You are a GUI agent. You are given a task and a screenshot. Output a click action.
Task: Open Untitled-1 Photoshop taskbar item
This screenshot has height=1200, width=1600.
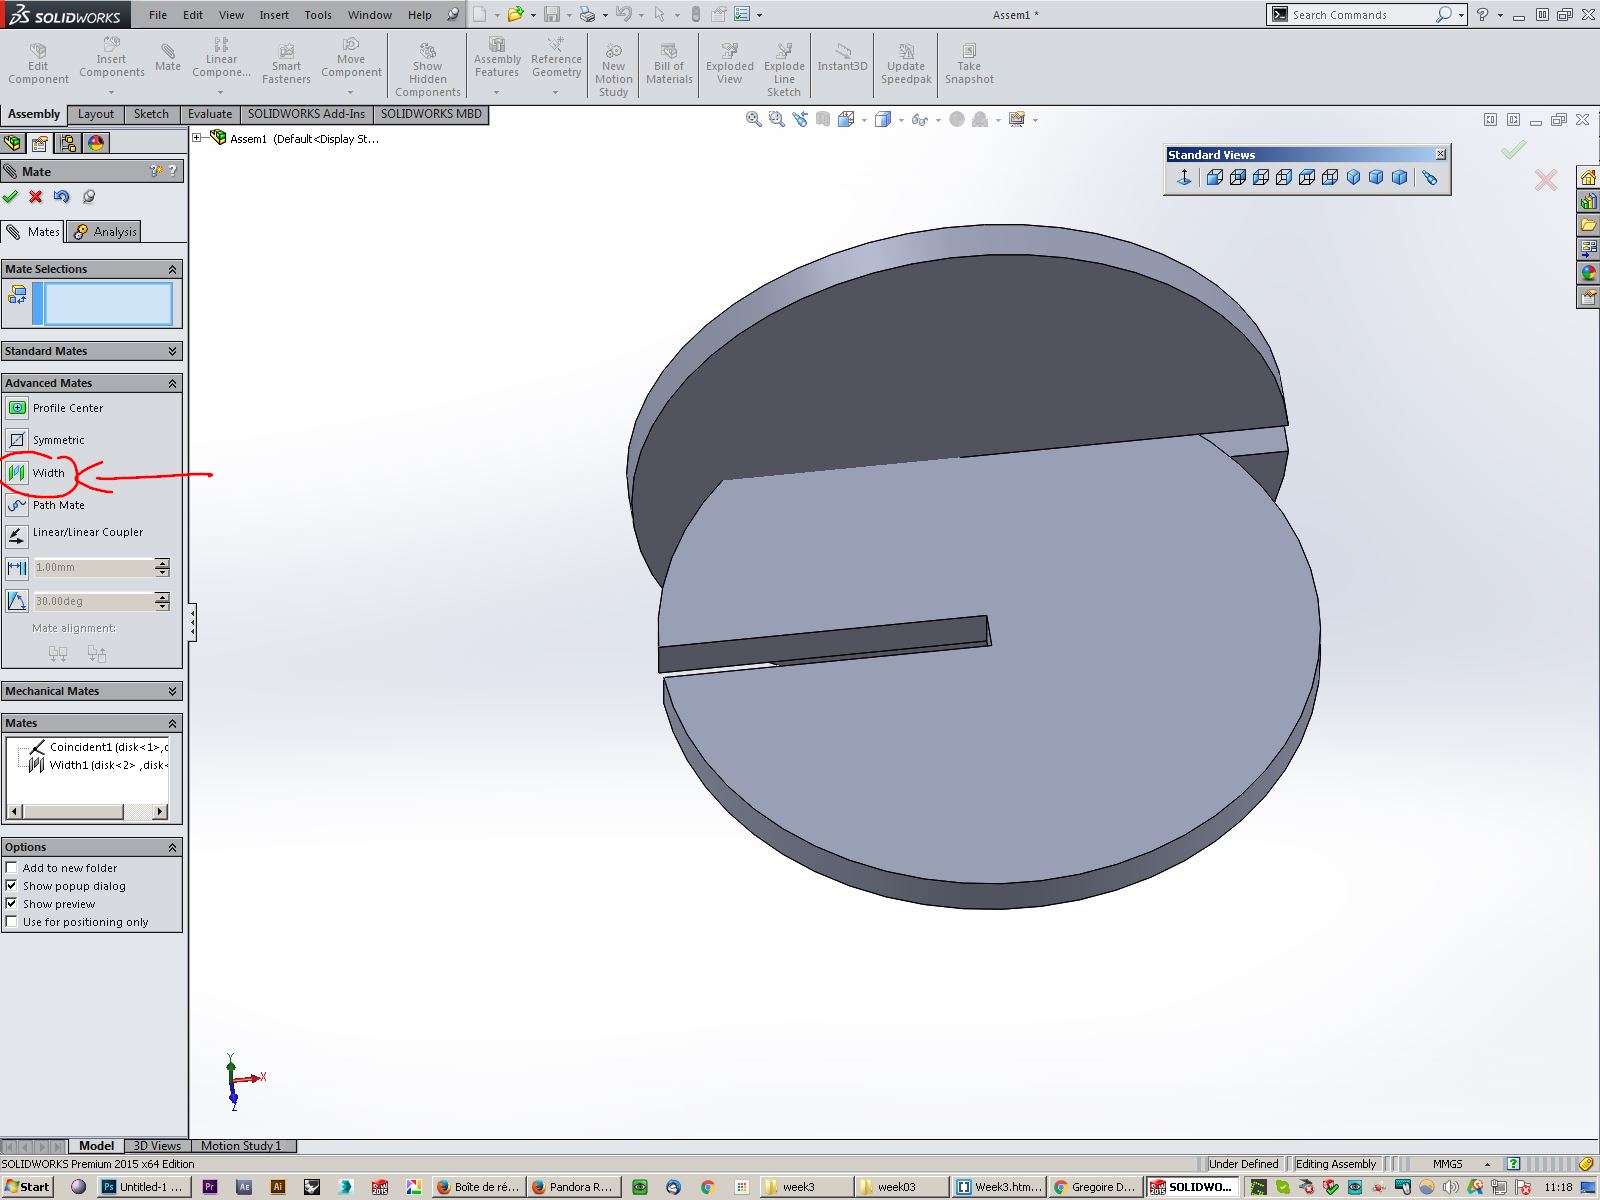143,1187
